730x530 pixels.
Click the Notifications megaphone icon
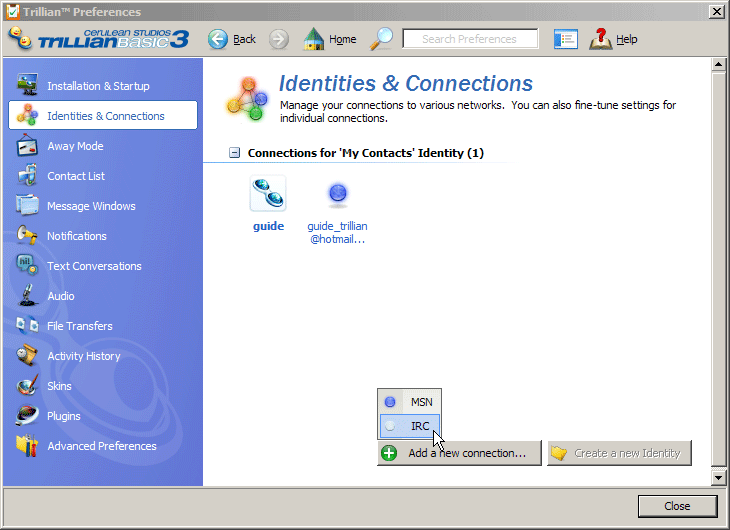(x=27, y=235)
